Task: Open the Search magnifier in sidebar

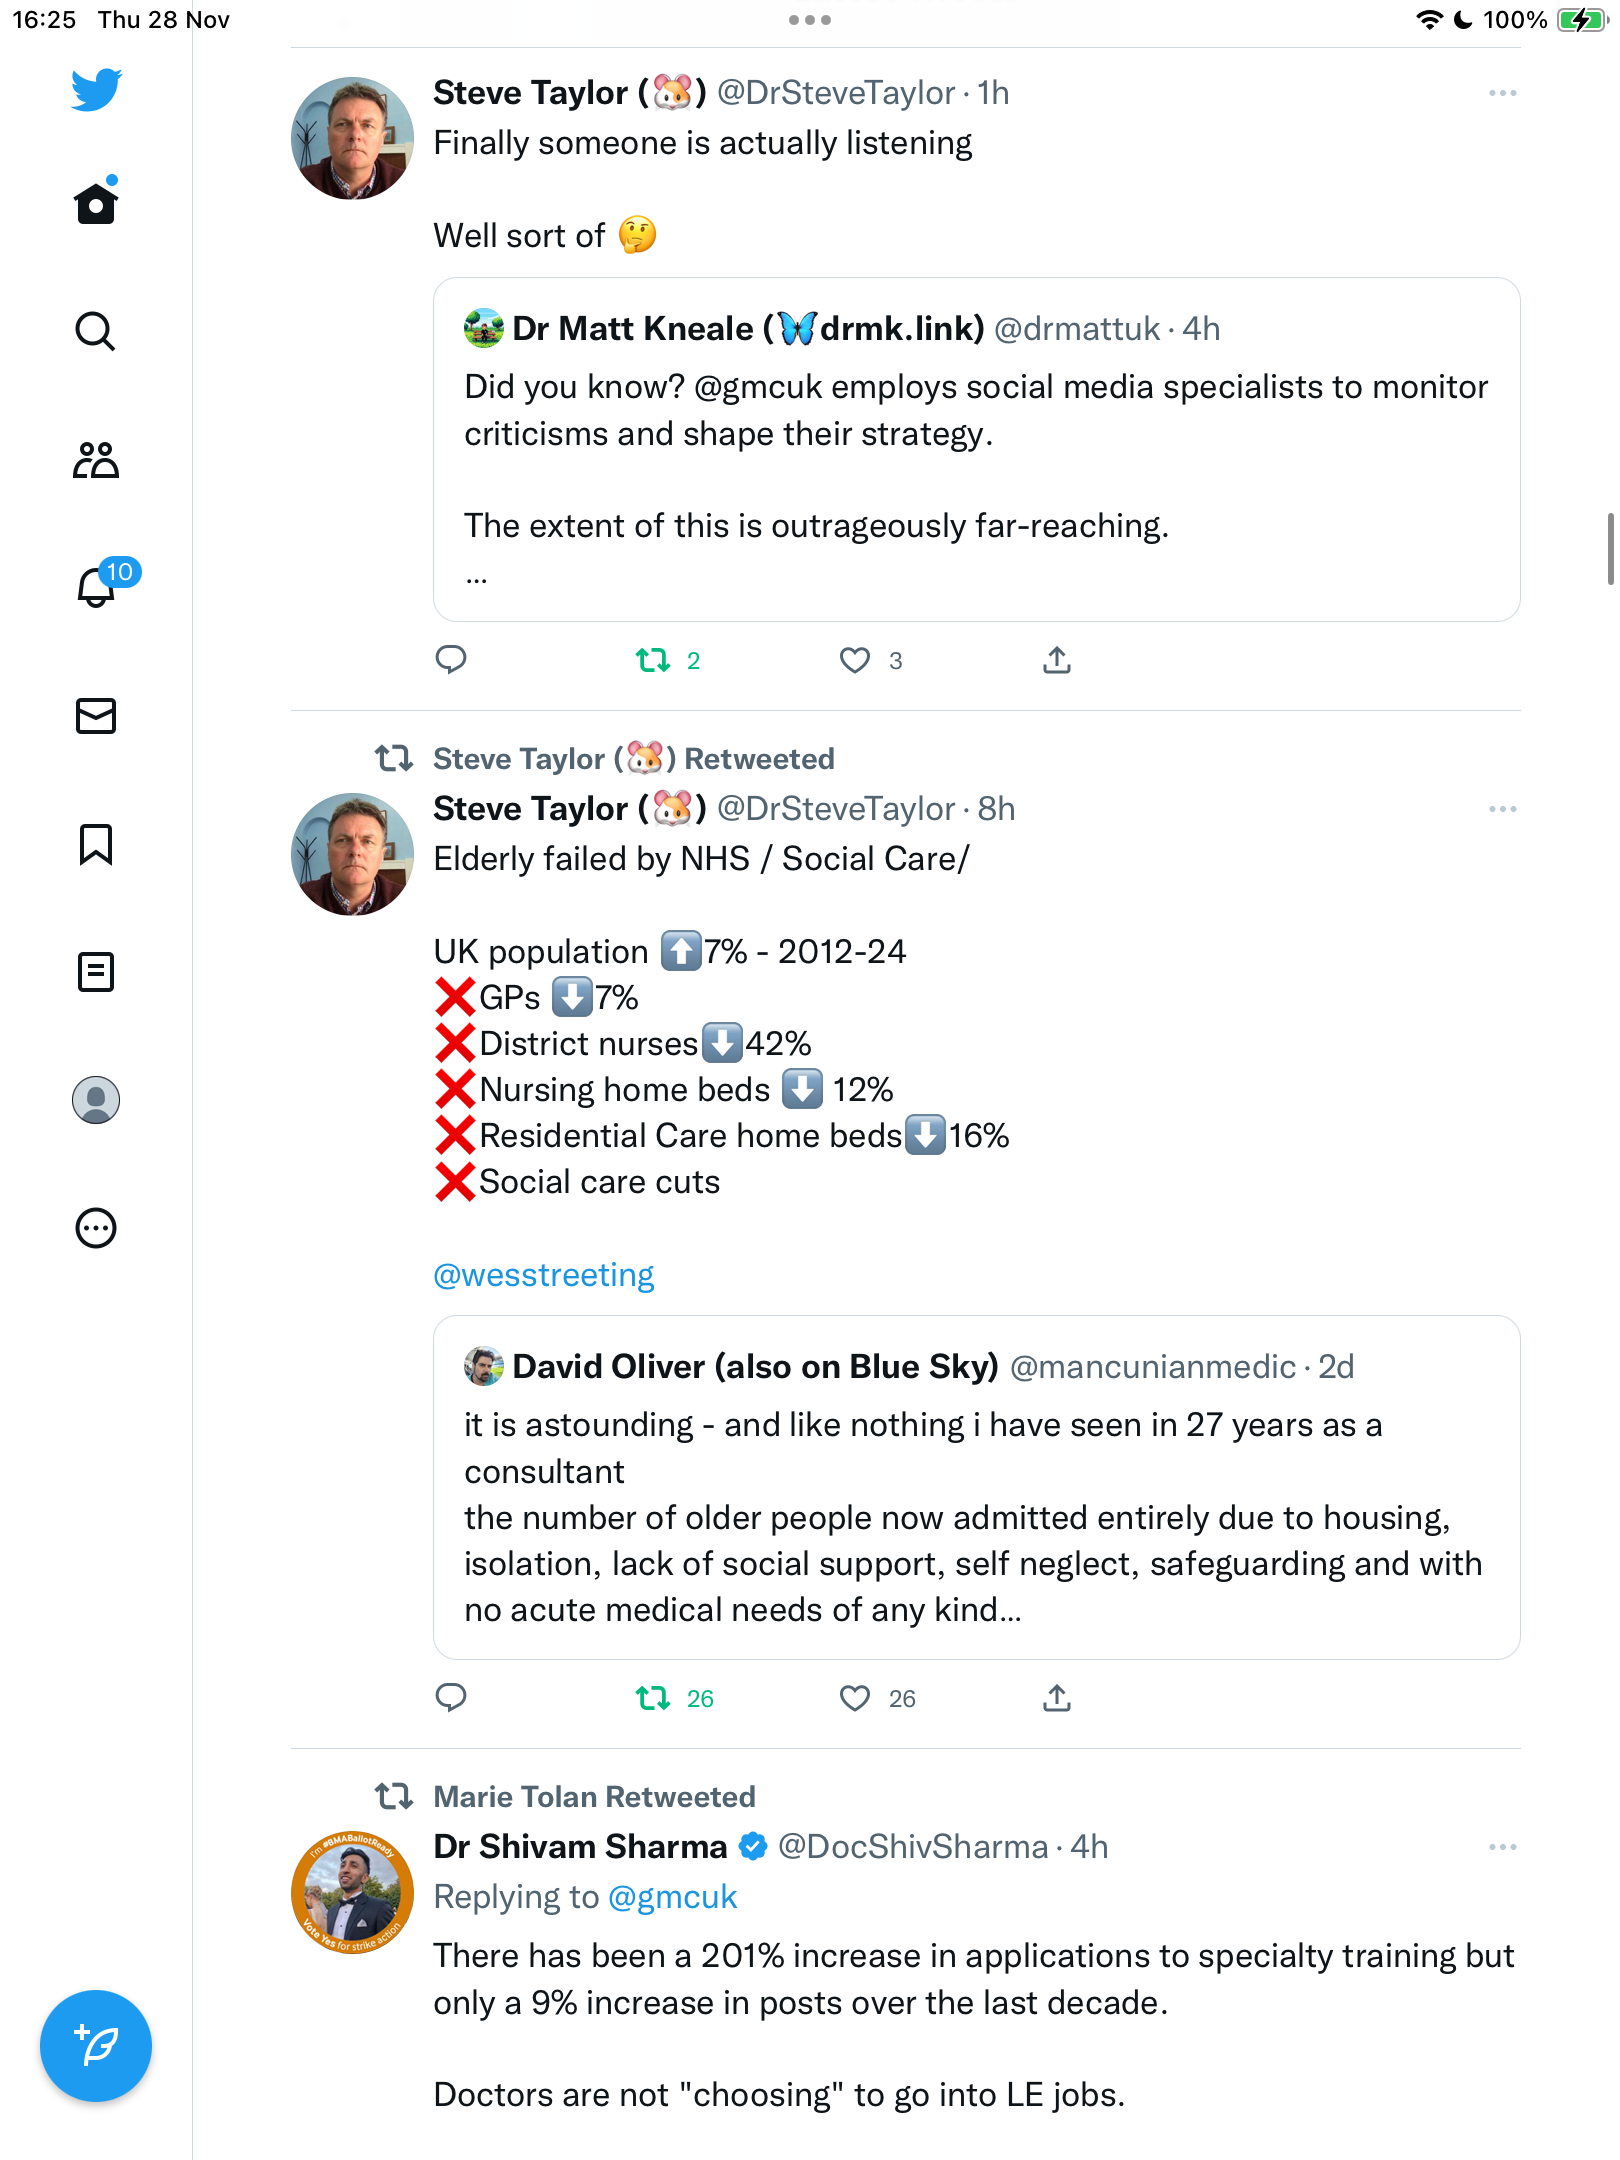Action: click(96, 331)
